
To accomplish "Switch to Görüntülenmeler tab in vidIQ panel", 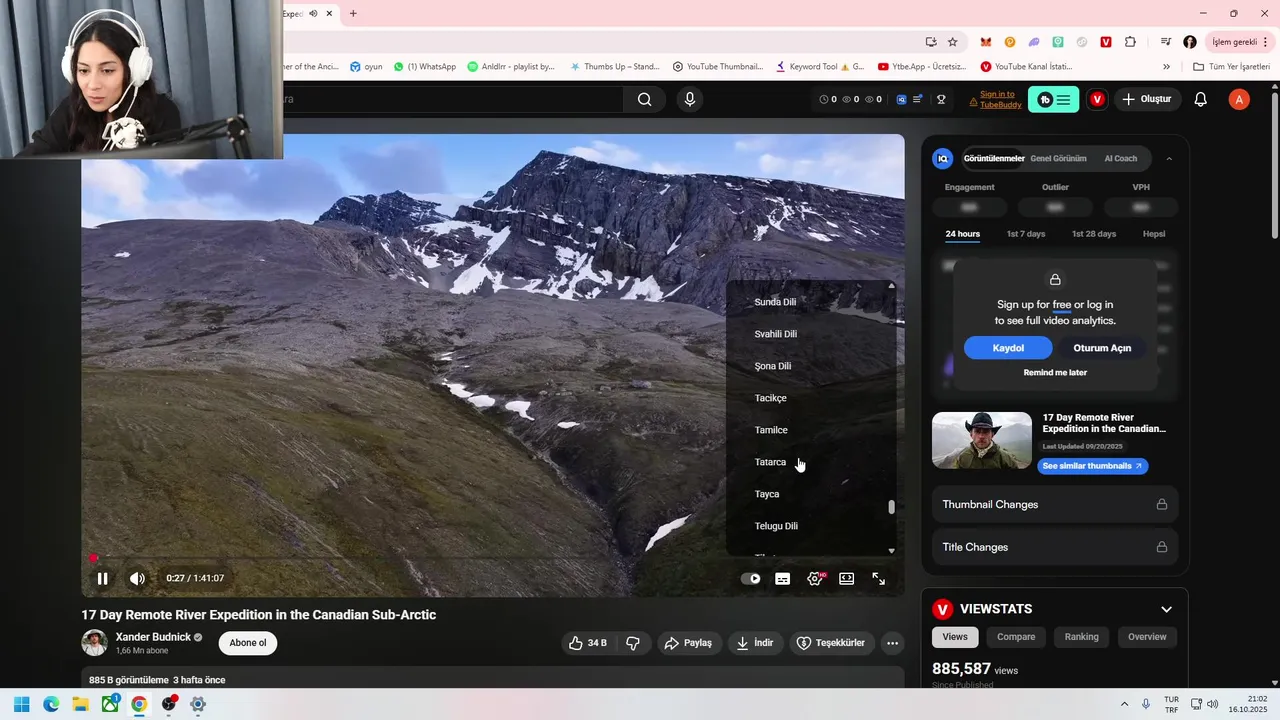I will coord(993,158).
